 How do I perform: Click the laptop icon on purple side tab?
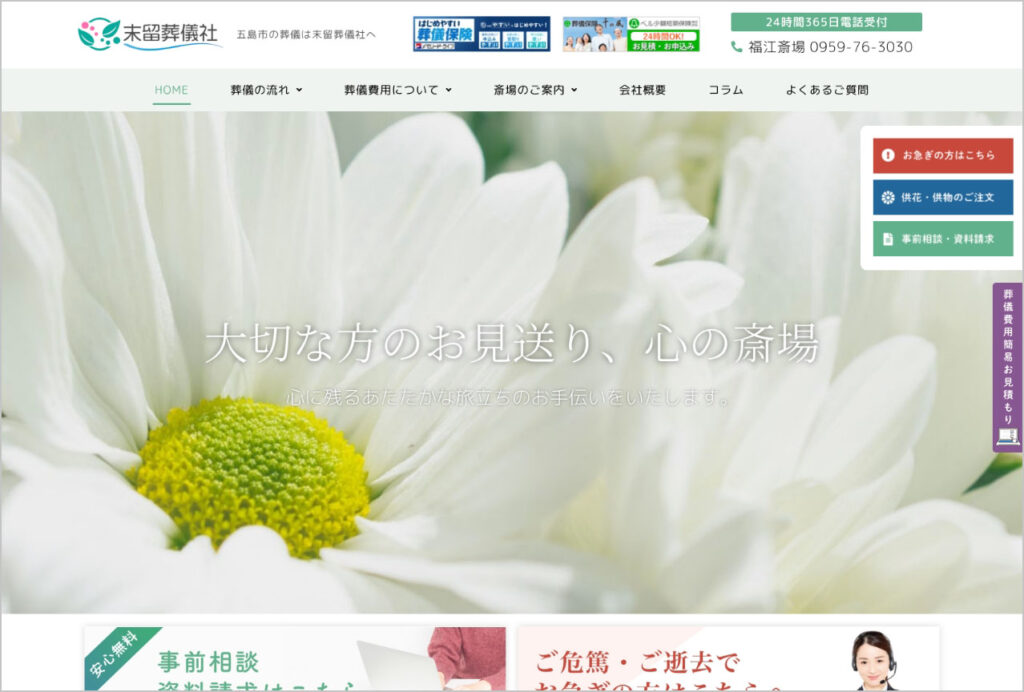(1007, 436)
